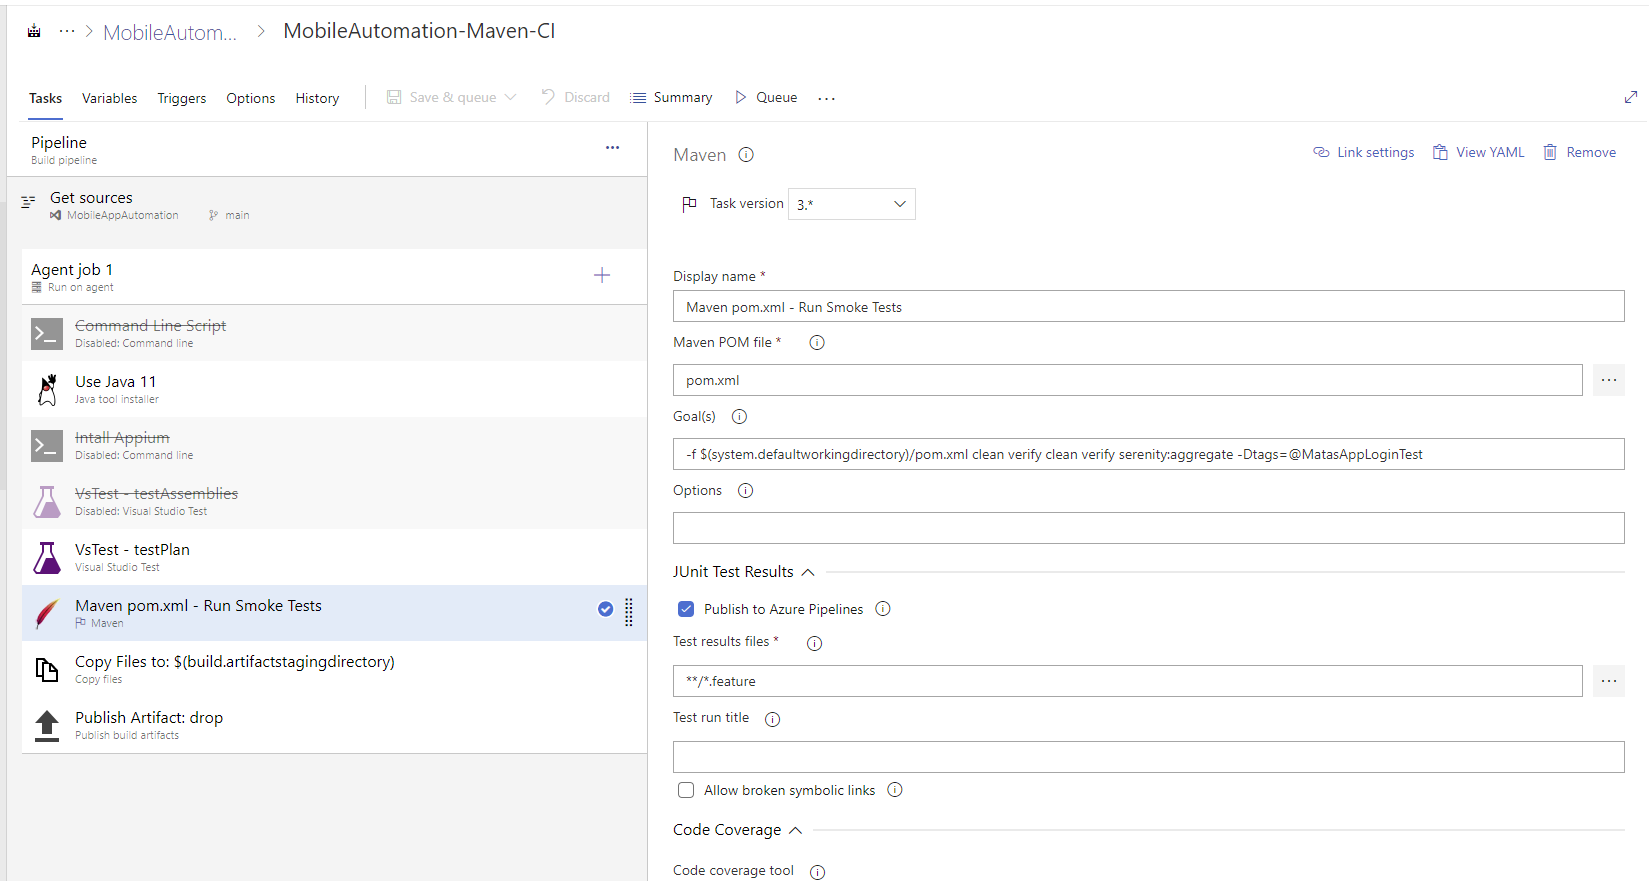Open the Triggers tab

coord(182,98)
